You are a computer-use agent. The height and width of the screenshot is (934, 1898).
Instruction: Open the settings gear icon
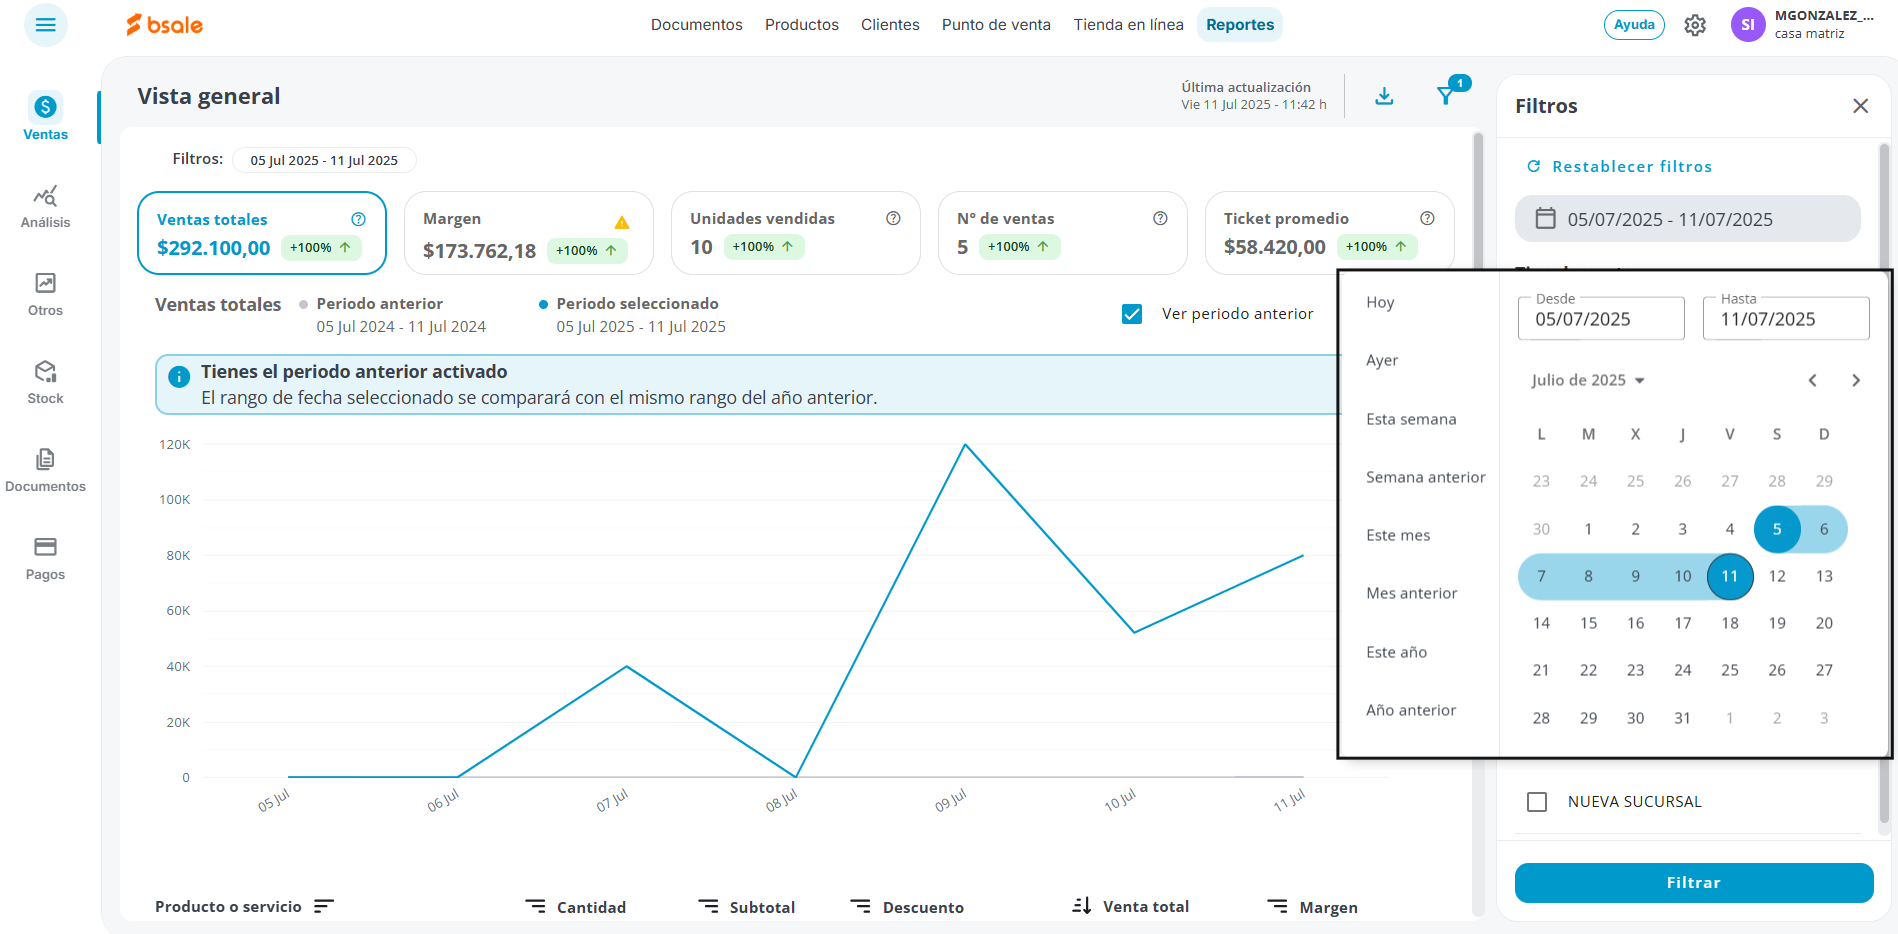point(1695,25)
